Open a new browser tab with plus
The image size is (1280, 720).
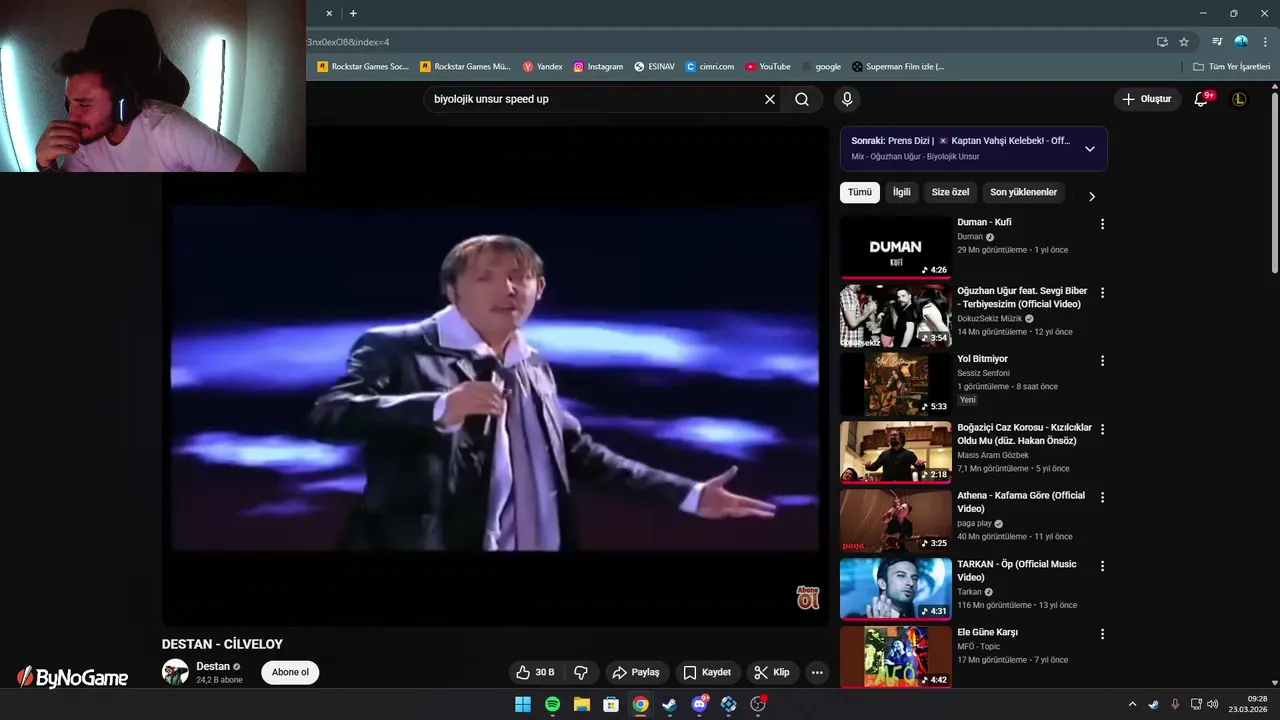[x=353, y=13]
